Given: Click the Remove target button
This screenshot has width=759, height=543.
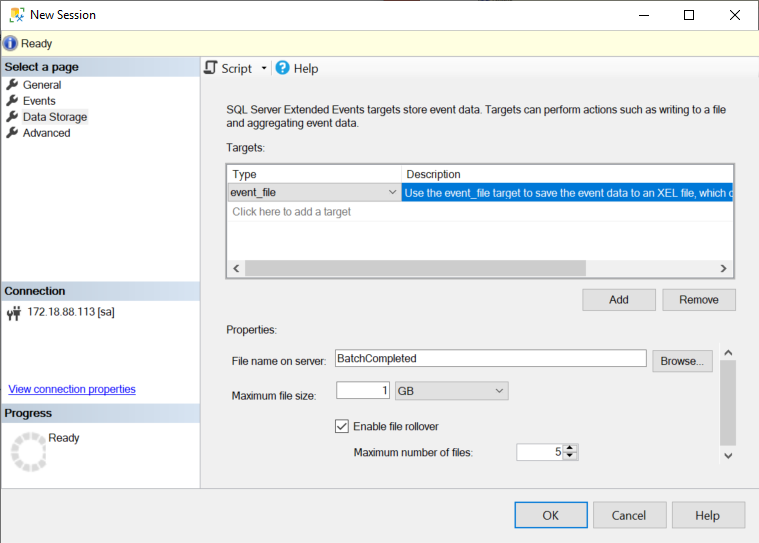Looking at the screenshot, I should pyautogui.click(x=698, y=300).
